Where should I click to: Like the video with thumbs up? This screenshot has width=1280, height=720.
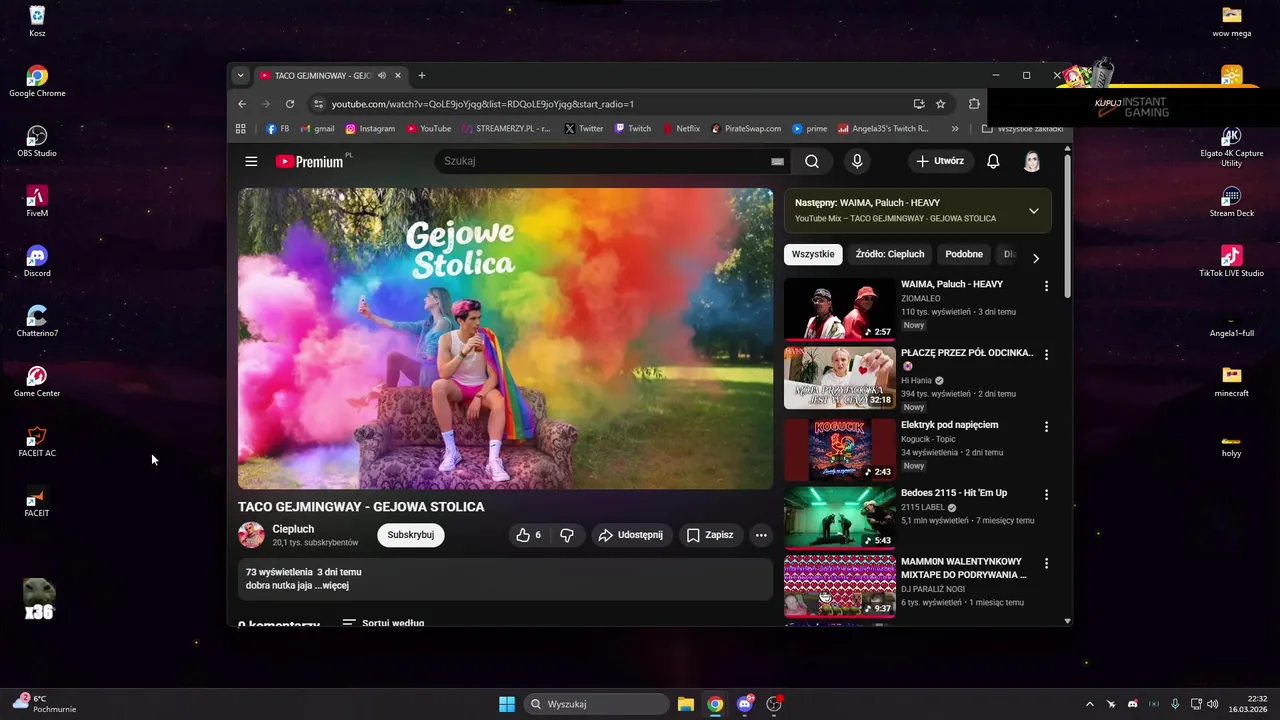pyautogui.click(x=528, y=535)
